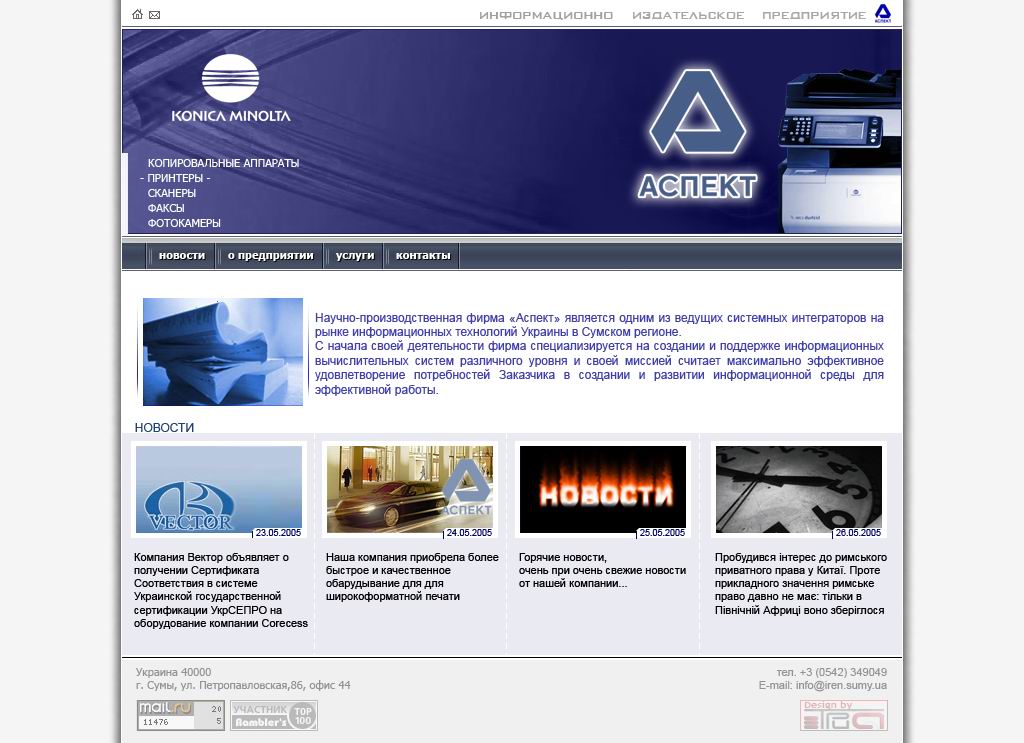Image resolution: width=1024 pixels, height=743 pixels.
Task: Select СКАНЕРЫ in banner list
Action: tap(172, 193)
